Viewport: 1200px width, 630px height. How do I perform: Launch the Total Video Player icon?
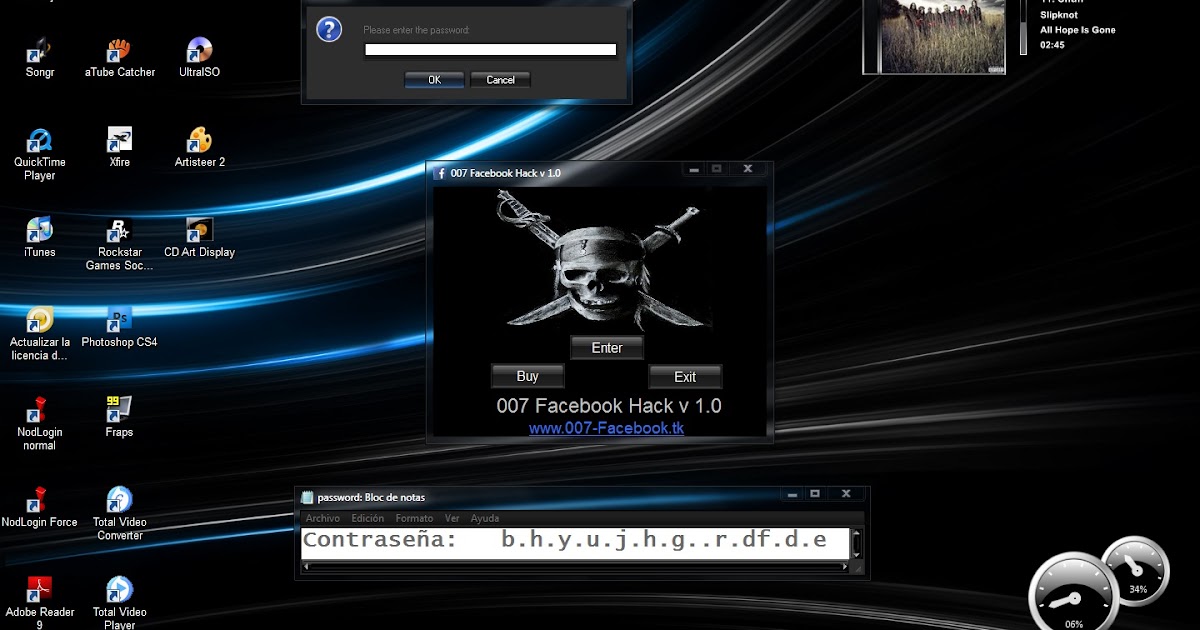coord(120,603)
